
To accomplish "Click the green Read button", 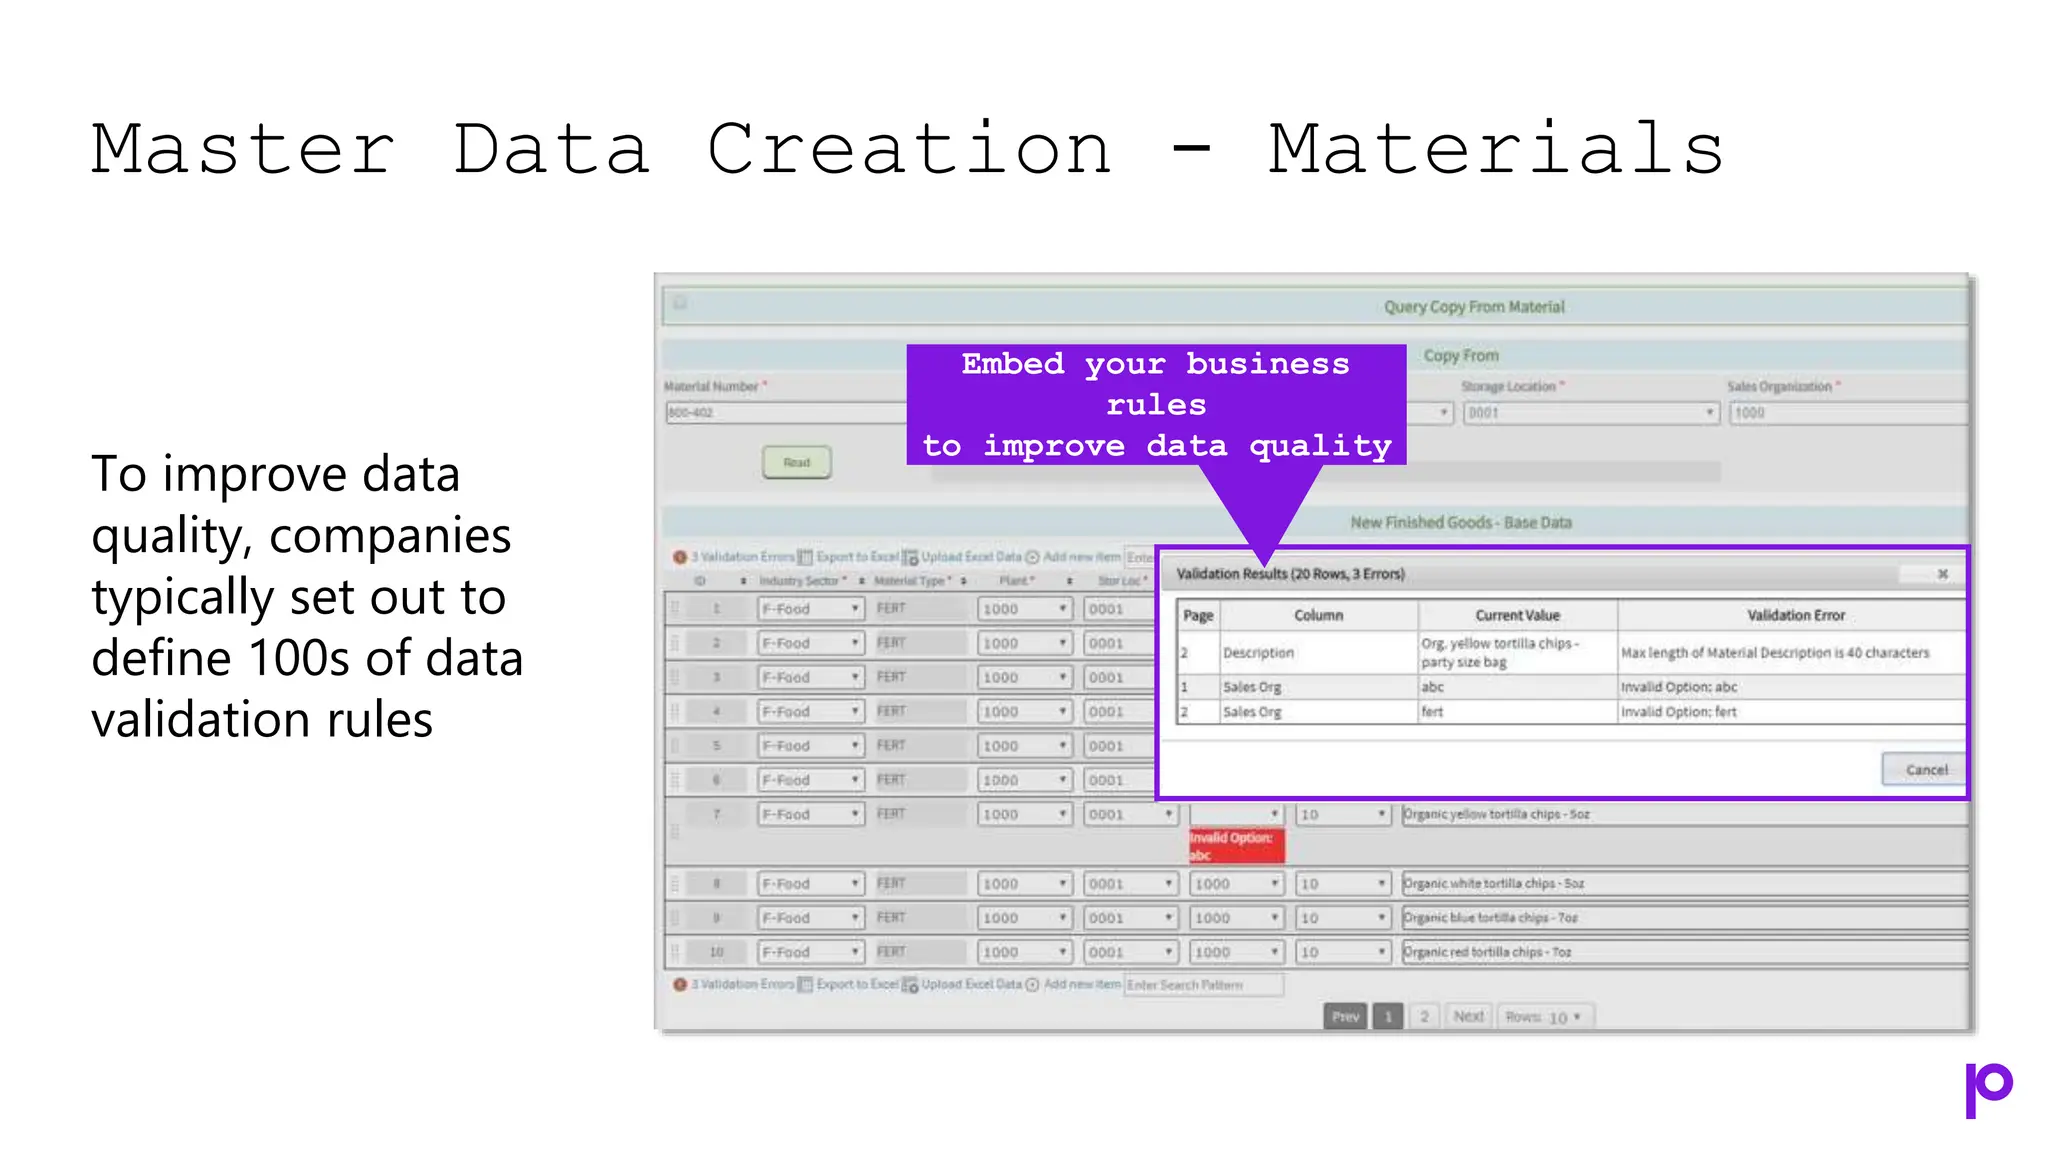I will click(797, 462).
